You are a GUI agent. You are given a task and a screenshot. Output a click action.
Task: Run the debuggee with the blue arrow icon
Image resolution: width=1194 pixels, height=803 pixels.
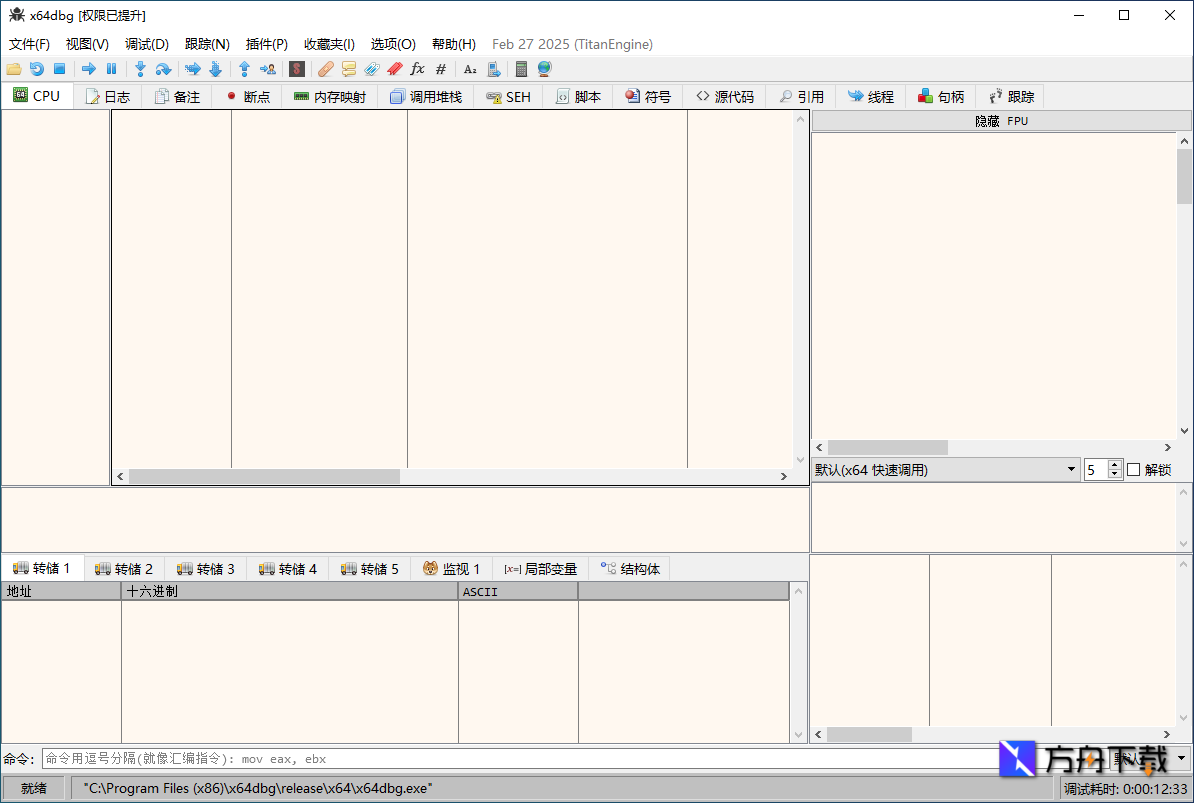coord(89,69)
